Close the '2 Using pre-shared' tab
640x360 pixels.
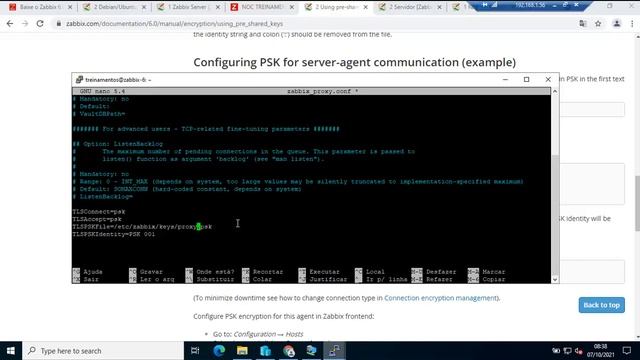pos(366,7)
